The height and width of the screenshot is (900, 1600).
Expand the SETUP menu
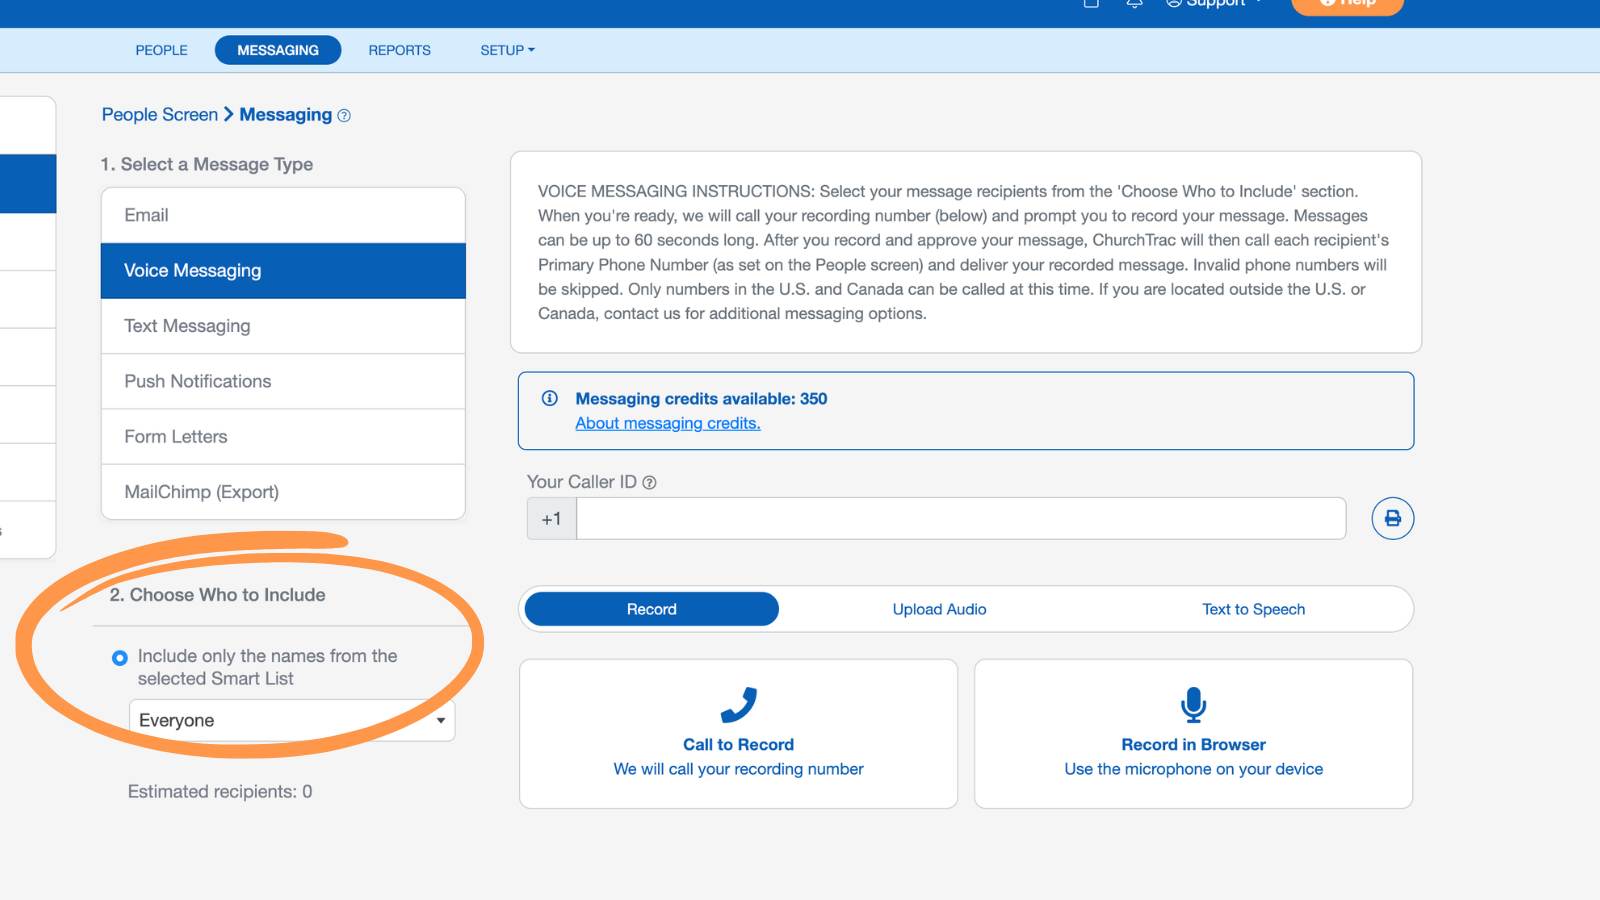coord(507,50)
